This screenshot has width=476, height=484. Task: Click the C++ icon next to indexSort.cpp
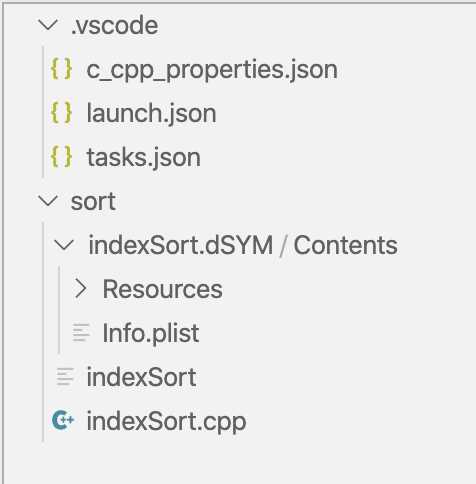pos(63,421)
